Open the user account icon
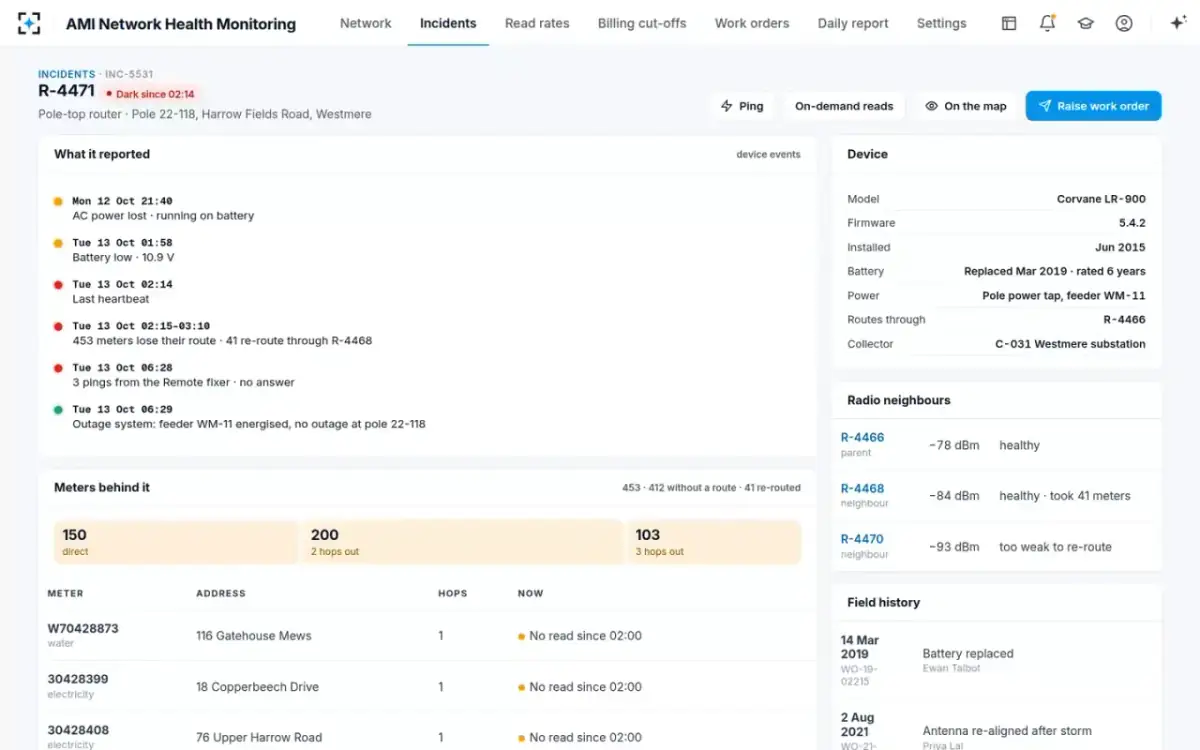Screen dimensions: 1200x750 pyautogui.click(x=1124, y=23)
